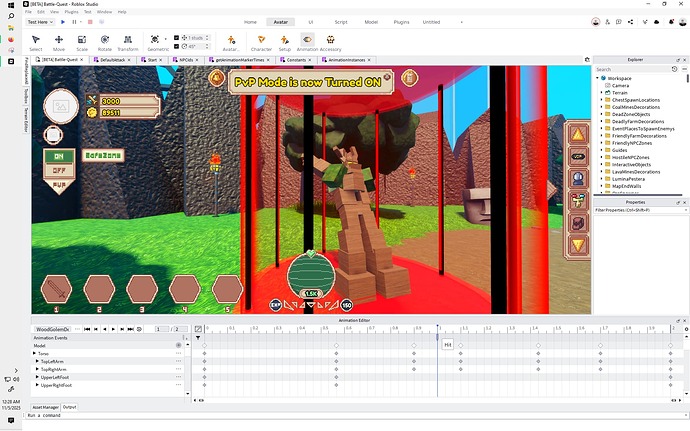Click add animation event pencil icon
Screen dimensions: 690x431
[198, 329]
